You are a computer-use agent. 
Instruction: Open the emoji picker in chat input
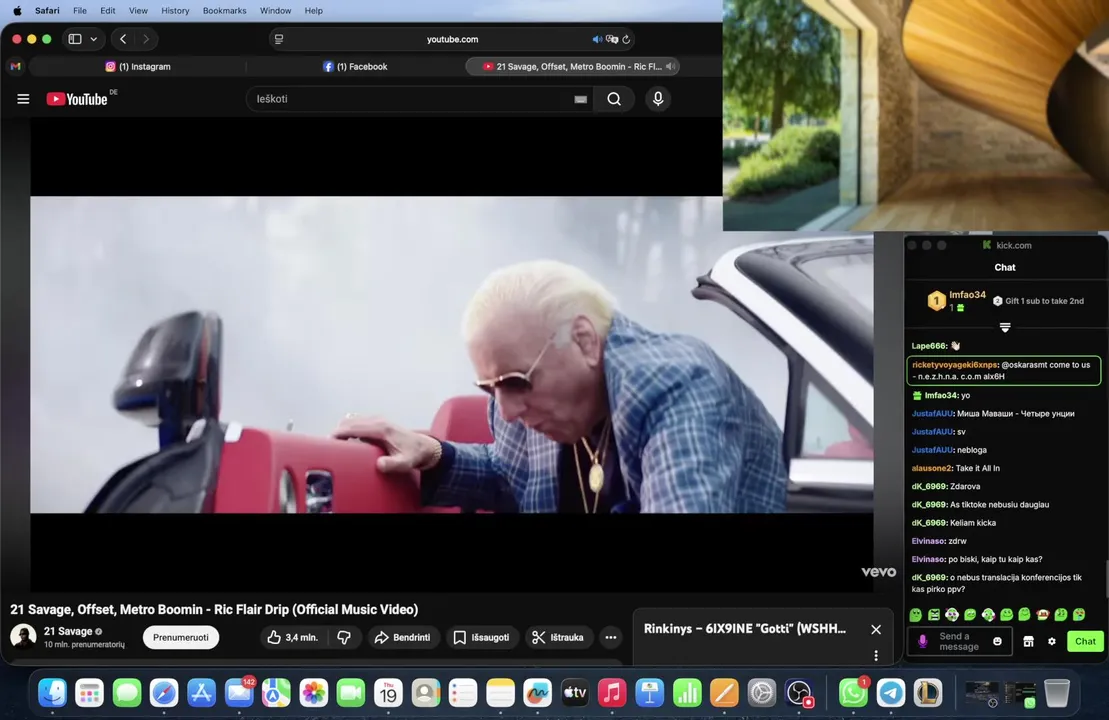tap(997, 641)
